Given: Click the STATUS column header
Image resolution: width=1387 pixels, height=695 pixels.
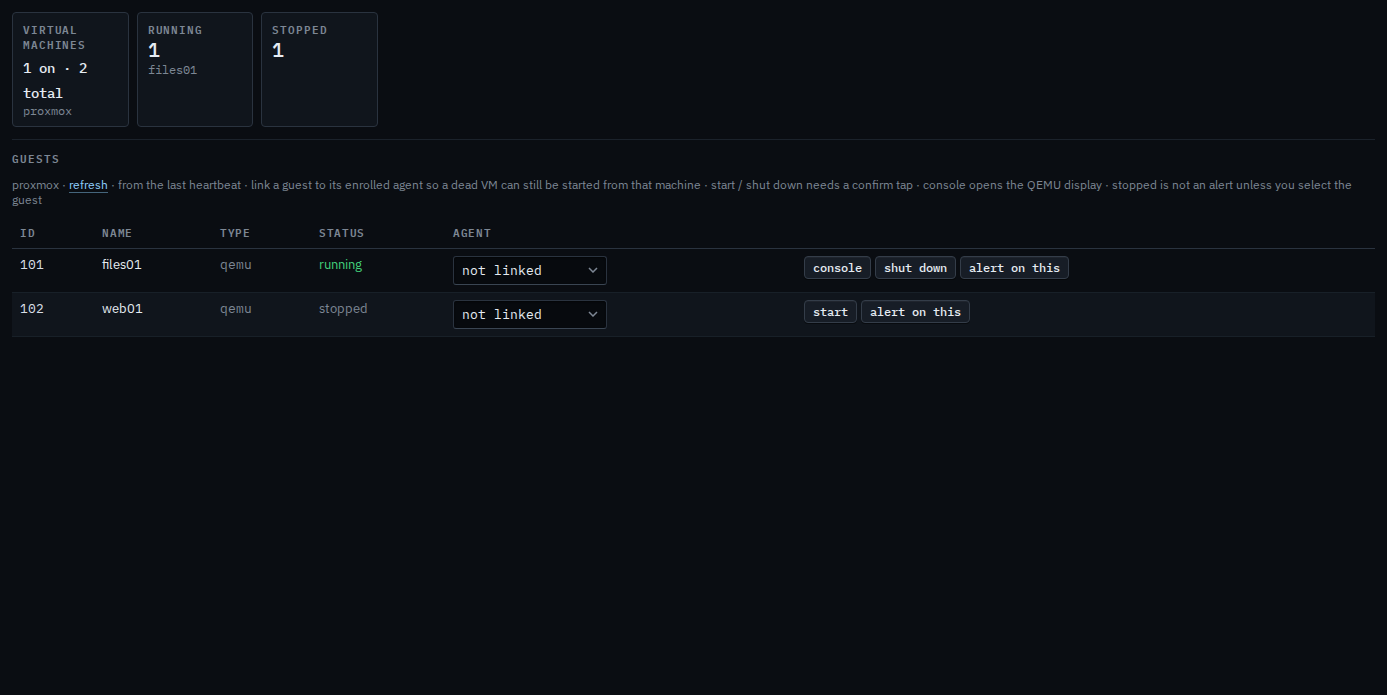Looking at the screenshot, I should point(342,233).
